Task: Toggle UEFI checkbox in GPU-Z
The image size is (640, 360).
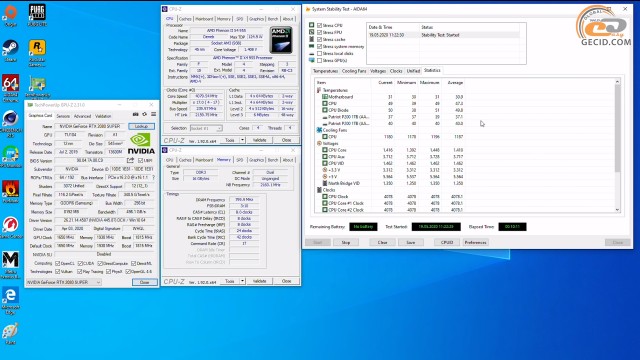Action: point(140,160)
